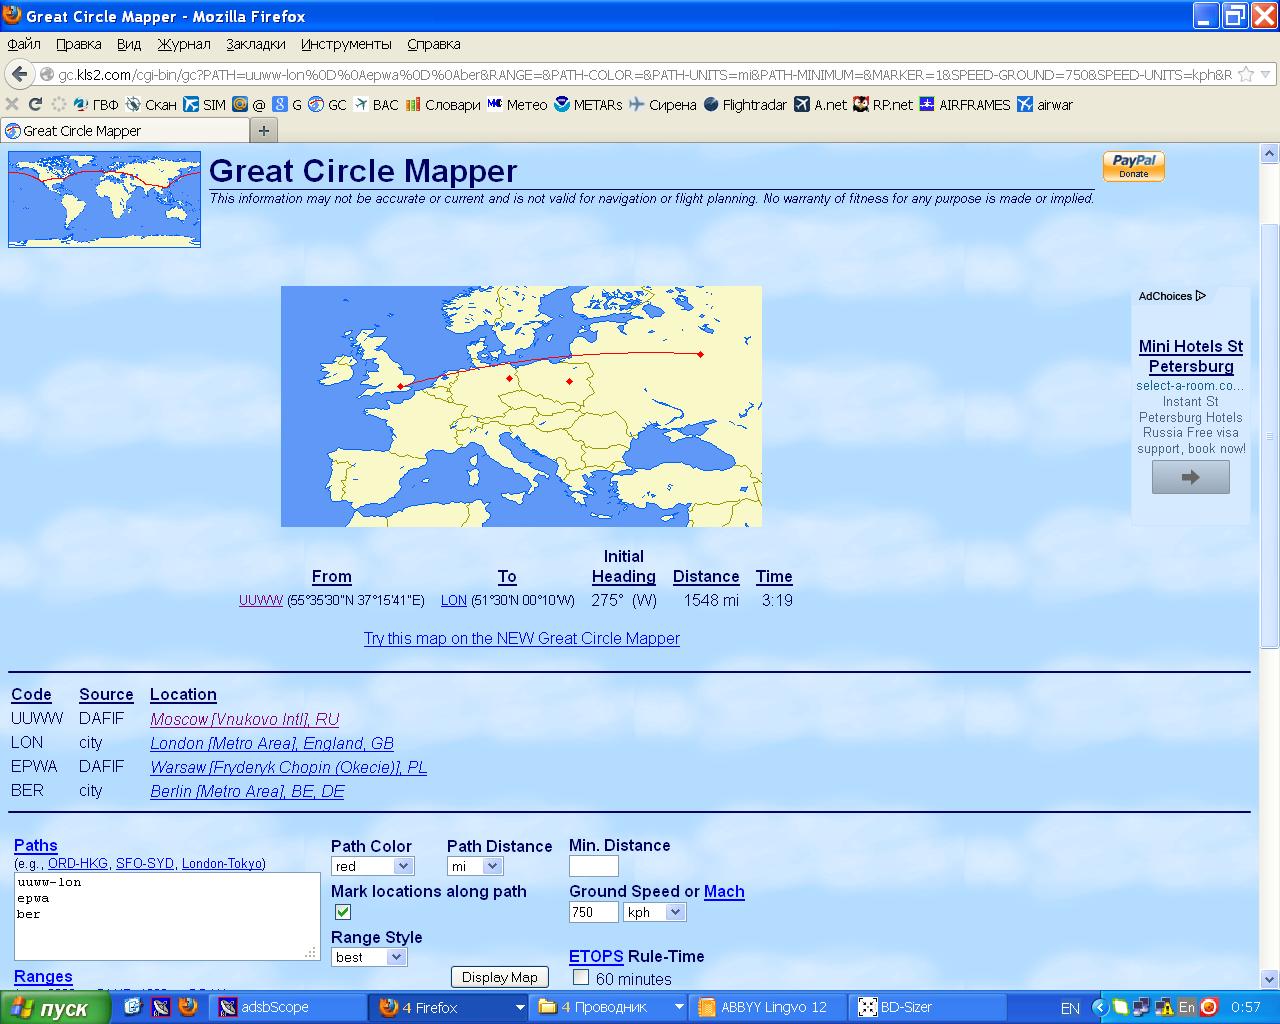Open the Path Distance units dropdown
Screen dimensions: 1280x1024
pos(475,867)
